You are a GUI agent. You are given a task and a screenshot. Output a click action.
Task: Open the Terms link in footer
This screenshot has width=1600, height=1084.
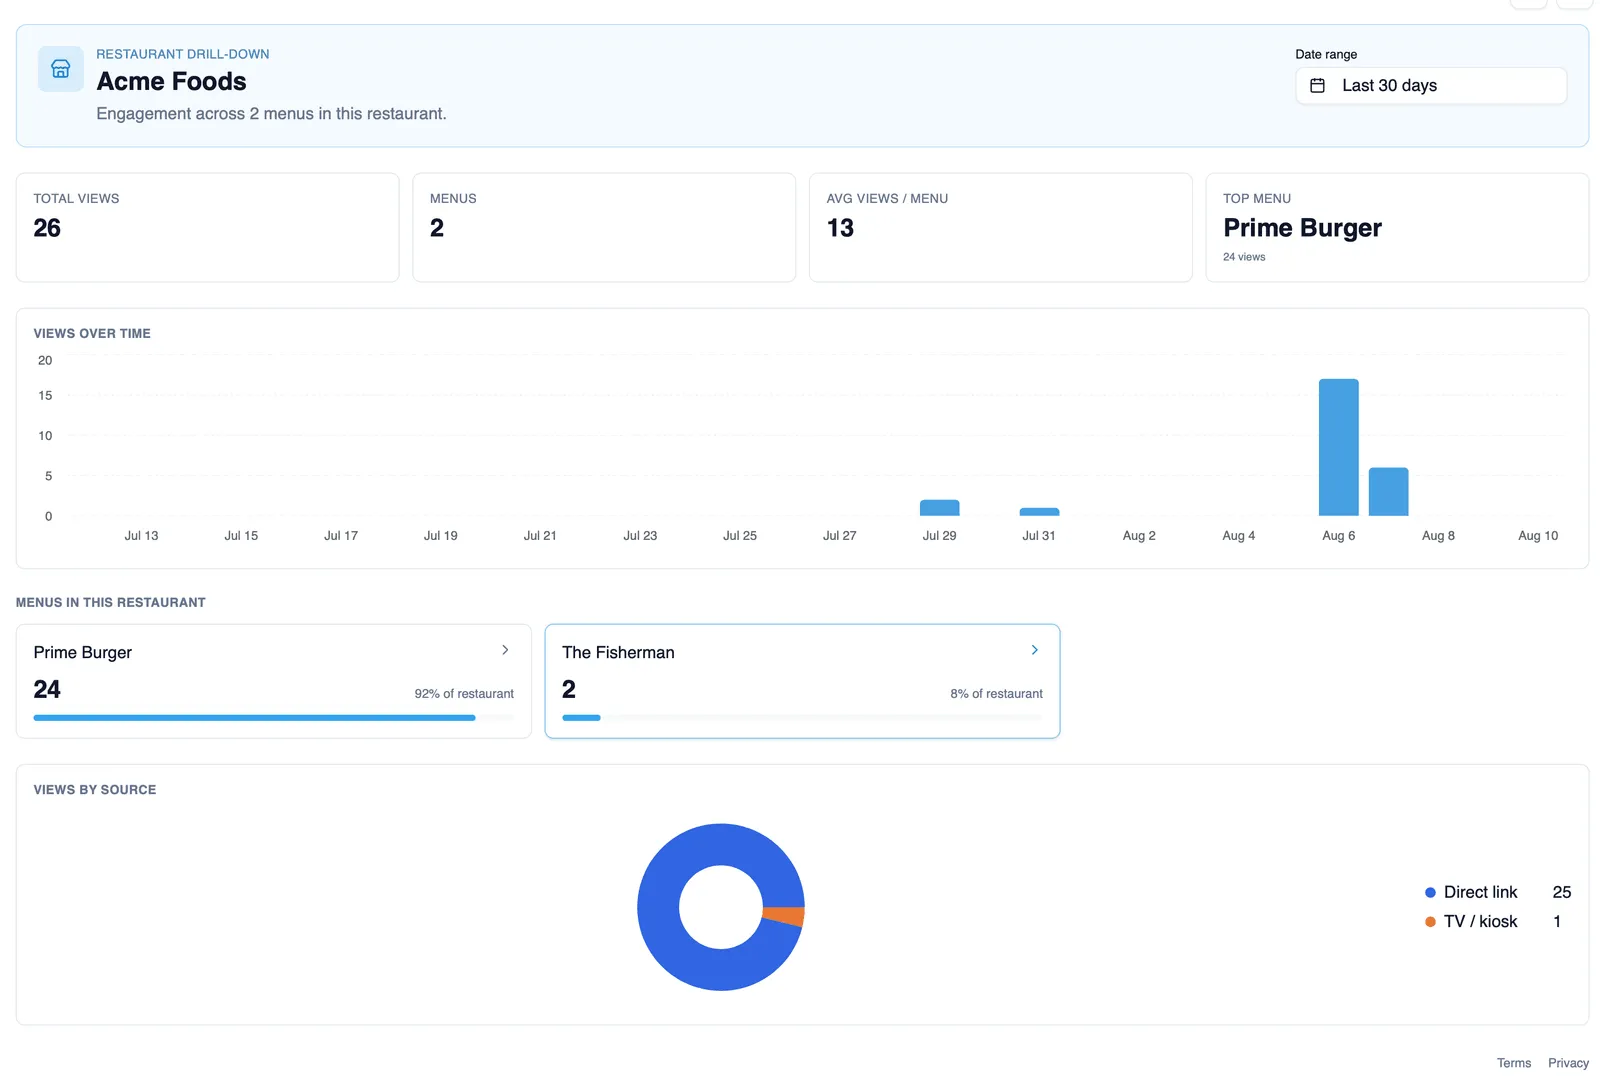1513,1063
